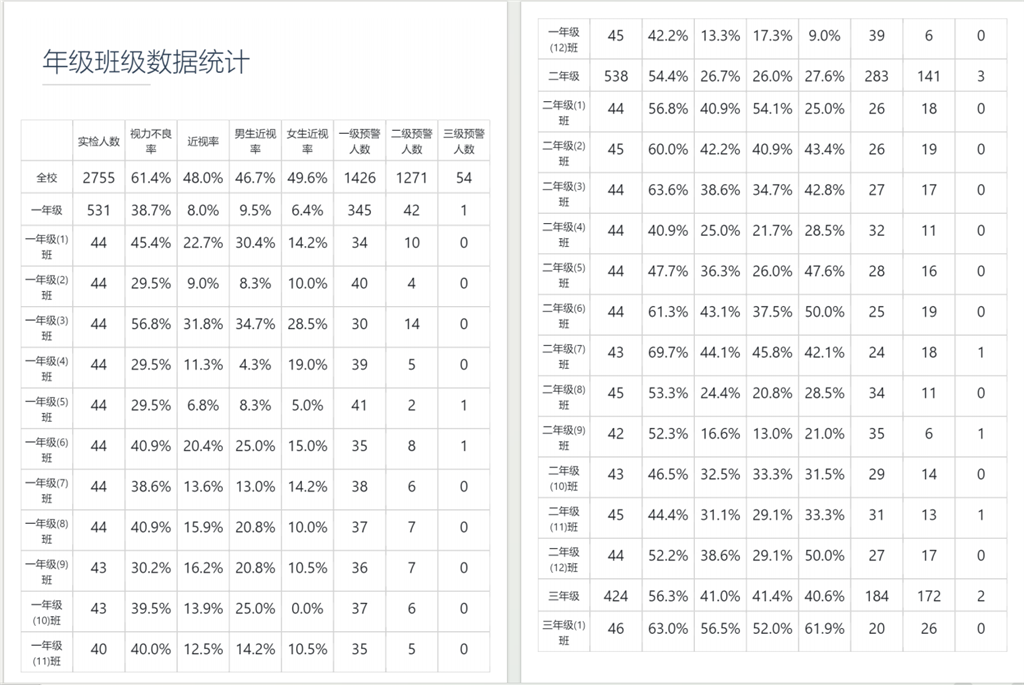Click the 全校 row label
This screenshot has width=1024, height=685.
click(x=46, y=178)
